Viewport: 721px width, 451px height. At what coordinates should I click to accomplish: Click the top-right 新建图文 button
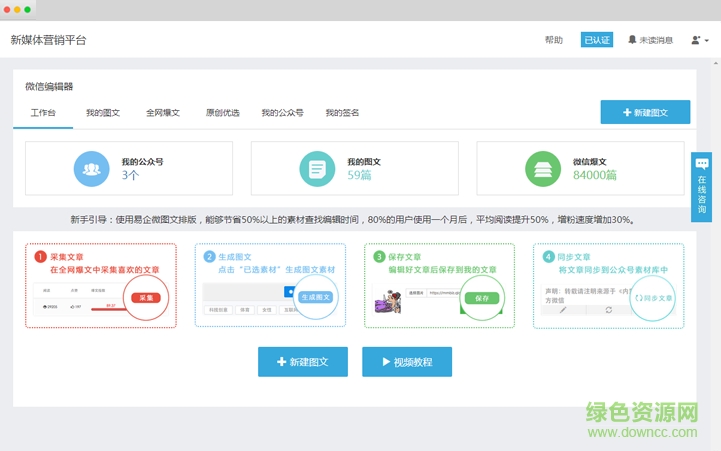tap(645, 113)
